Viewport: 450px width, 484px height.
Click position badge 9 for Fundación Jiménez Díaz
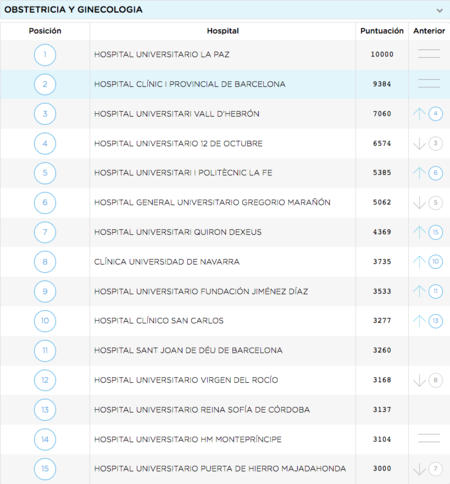tap(45, 291)
